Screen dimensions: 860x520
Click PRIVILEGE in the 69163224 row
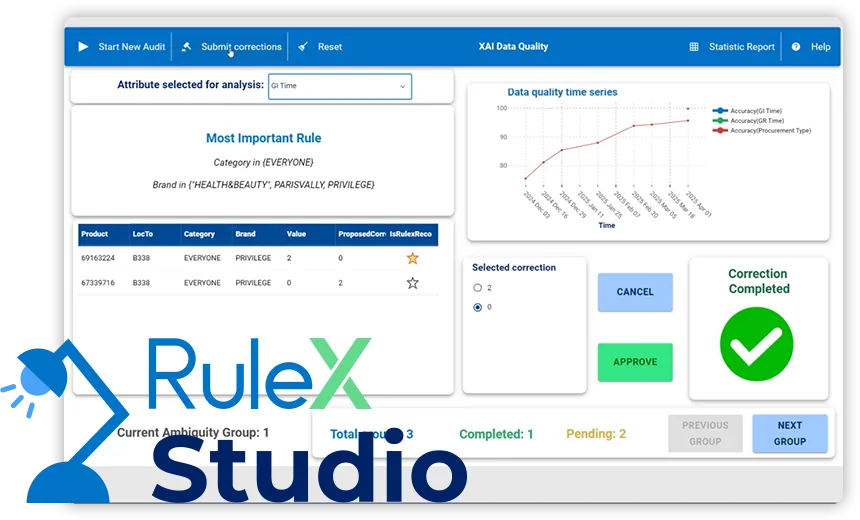pyautogui.click(x=253, y=258)
